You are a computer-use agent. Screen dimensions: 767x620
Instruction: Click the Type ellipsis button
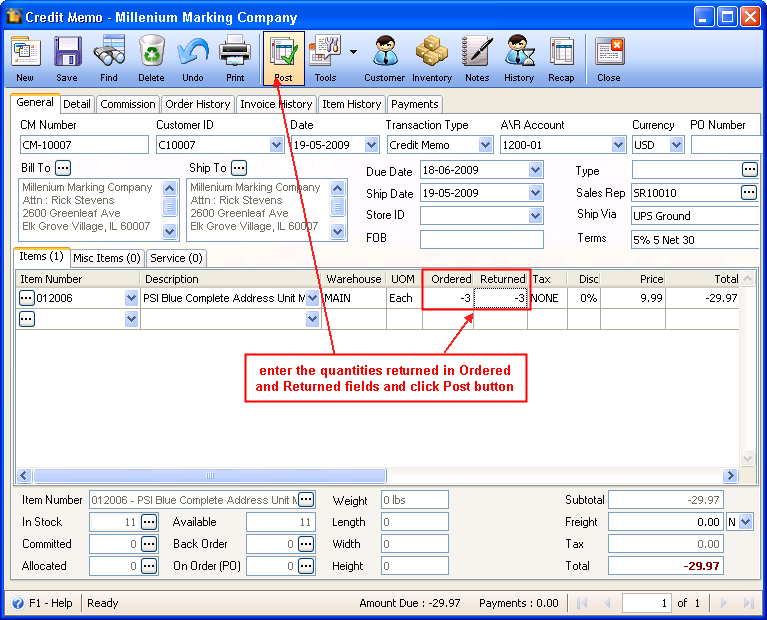pyautogui.click(x=749, y=170)
